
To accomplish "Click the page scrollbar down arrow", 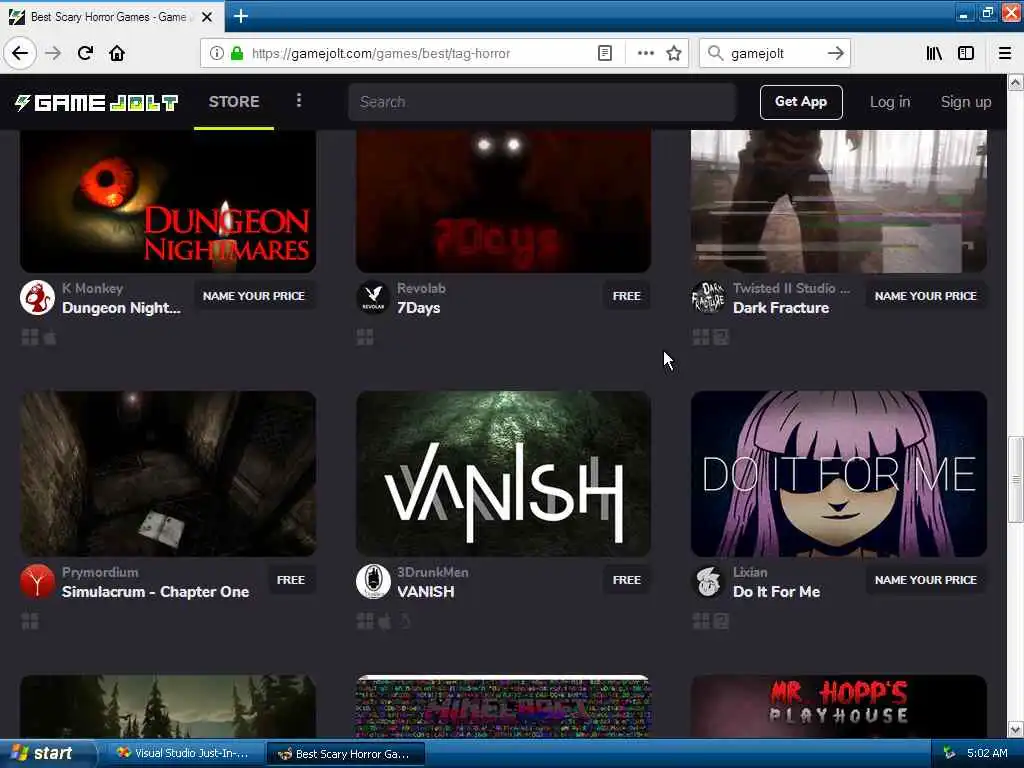I will click(1016, 729).
